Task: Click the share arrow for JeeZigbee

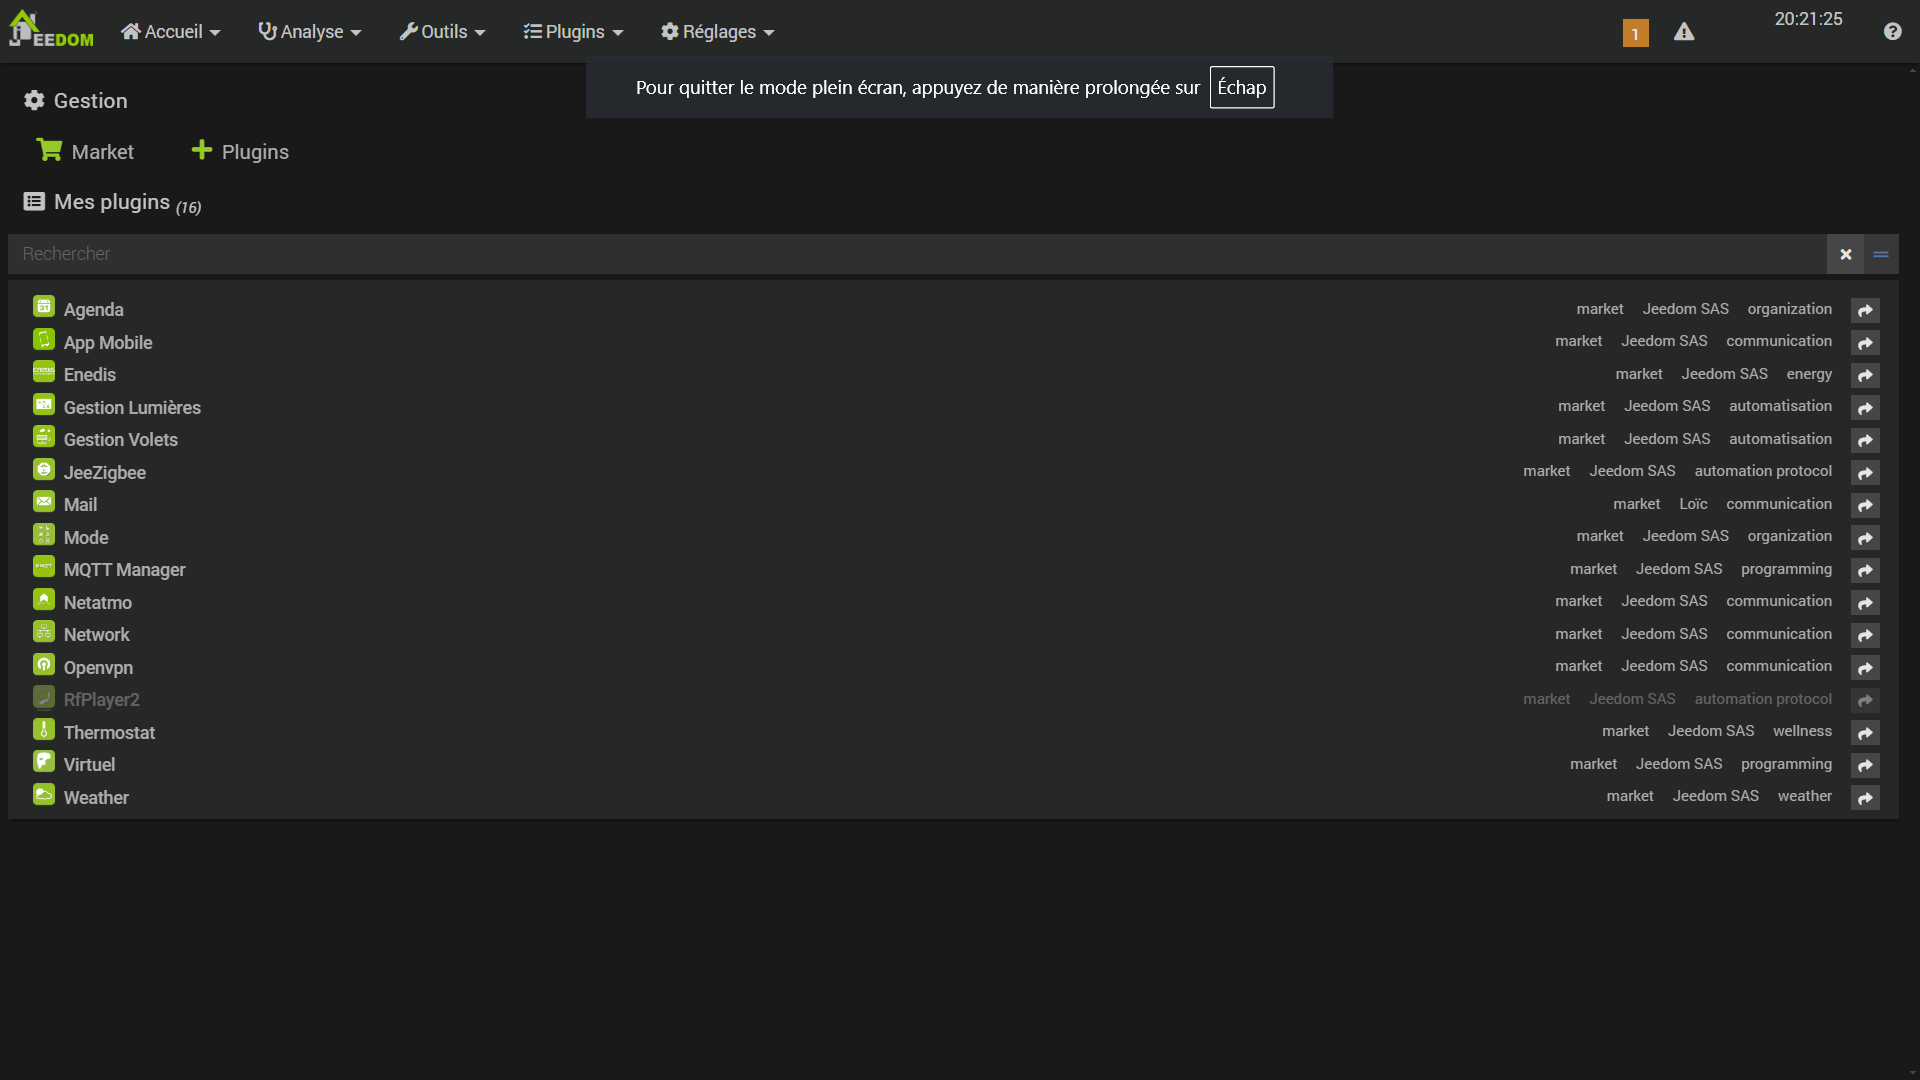Action: point(1865,472)
